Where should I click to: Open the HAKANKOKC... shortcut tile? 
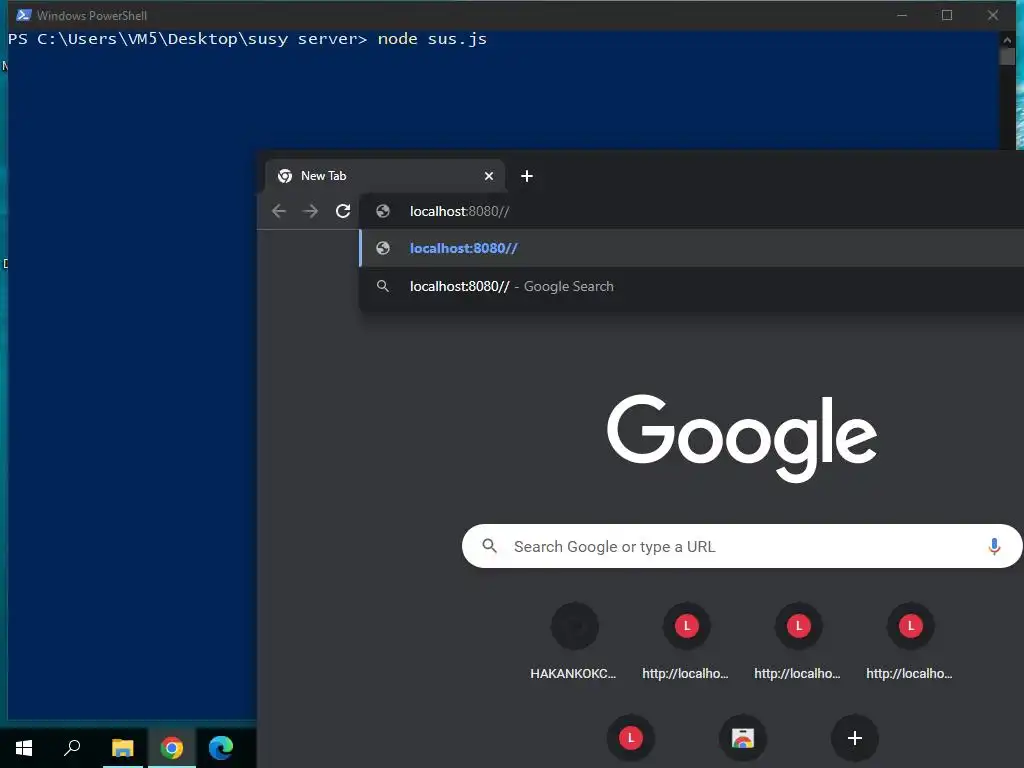click(x=573, y=642)
